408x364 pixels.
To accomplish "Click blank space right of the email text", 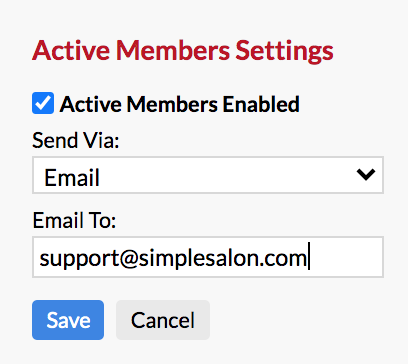I will pos(347,257).
